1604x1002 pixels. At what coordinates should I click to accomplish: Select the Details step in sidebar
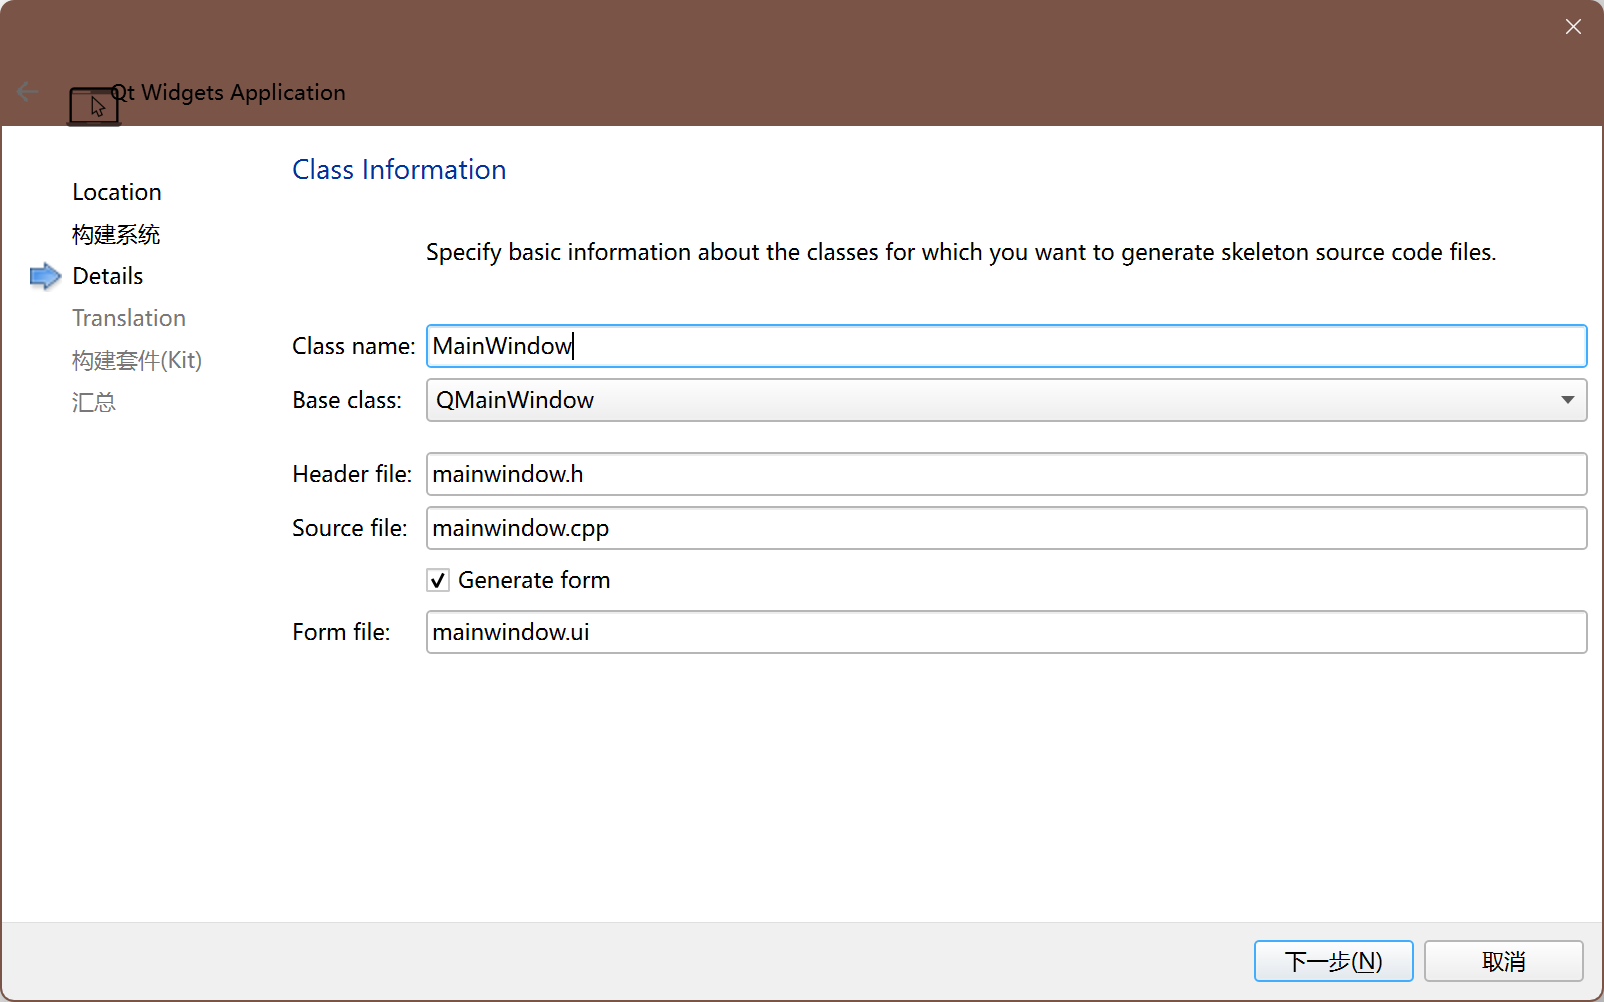coord(108,276)
